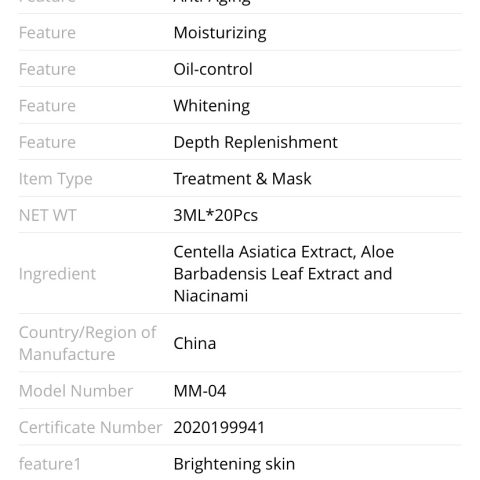
Task: Select the Treatment & Mask item type
Action: (242, 179)
